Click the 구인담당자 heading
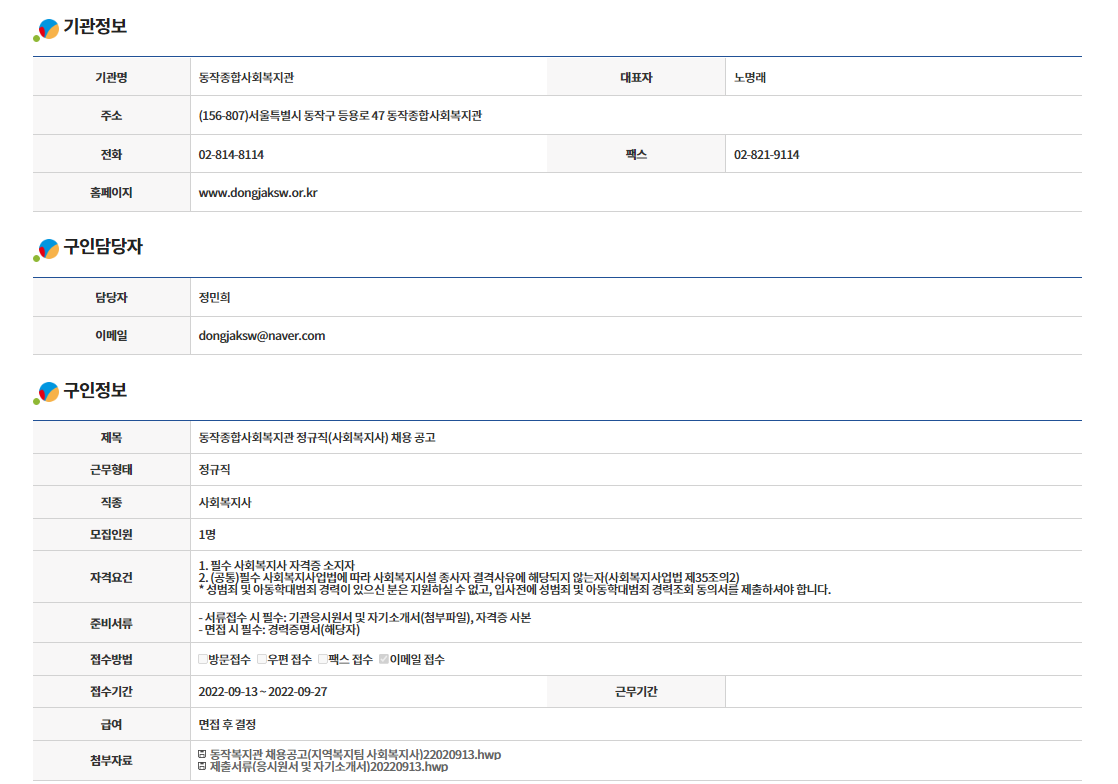Viewport: 1118px width, 784px height. [x=103, y=247]
